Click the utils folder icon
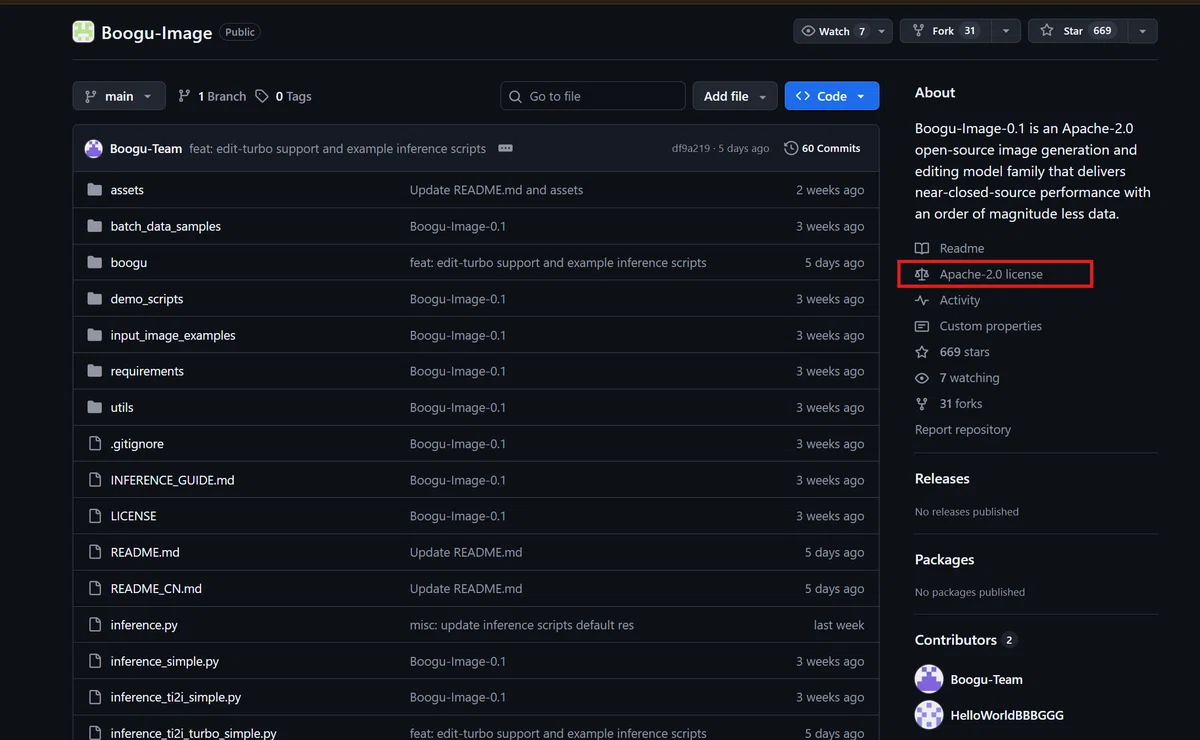Image resolution: width=1200 pixels, height=740 pixels. (x=95, y=407)
